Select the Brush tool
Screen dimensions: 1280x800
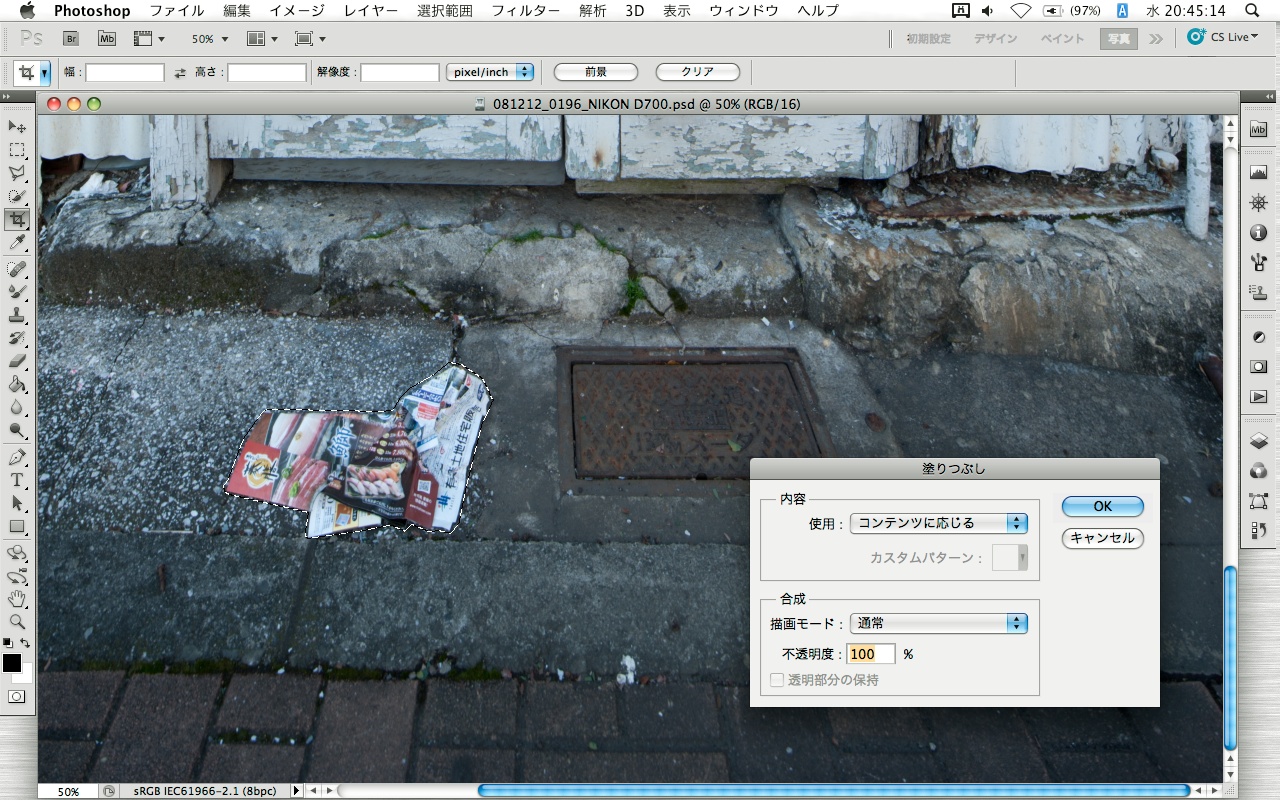tap(18, 292)
